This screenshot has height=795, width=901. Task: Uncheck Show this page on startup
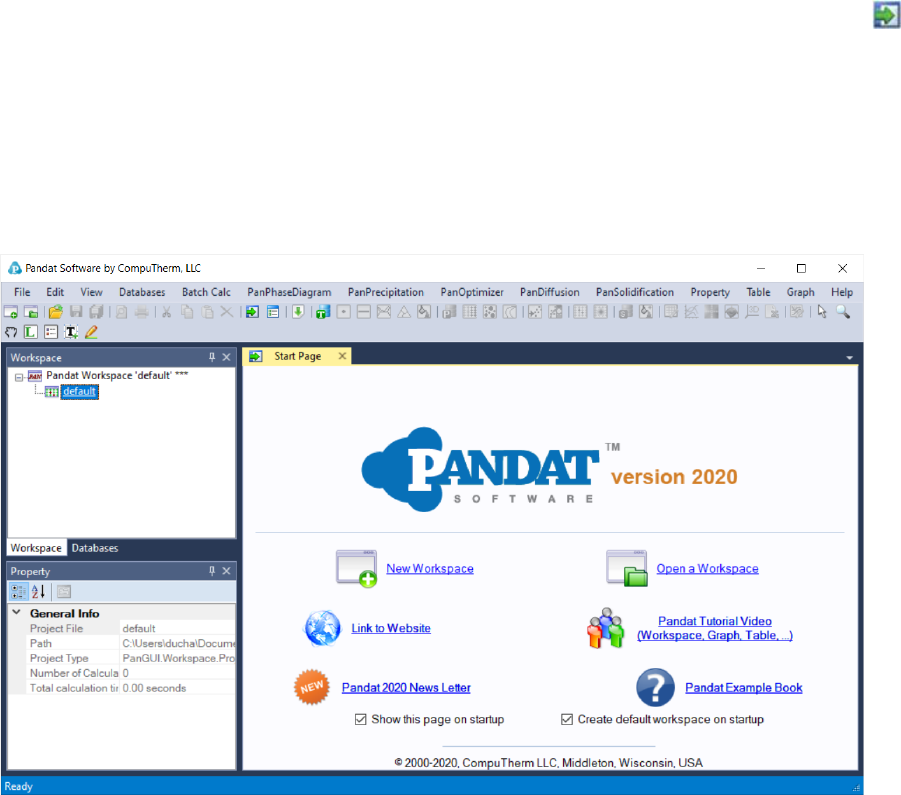(x=360, y=719)
